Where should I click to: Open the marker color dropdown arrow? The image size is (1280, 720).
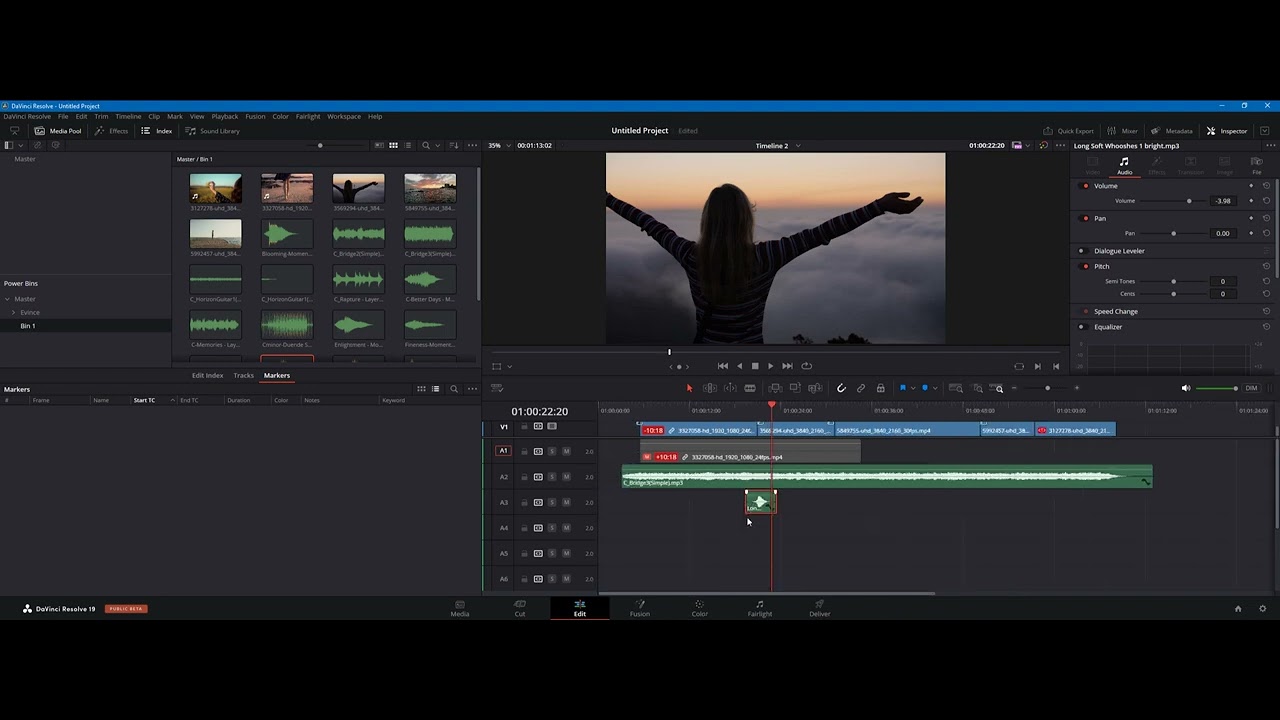point(935,388)
